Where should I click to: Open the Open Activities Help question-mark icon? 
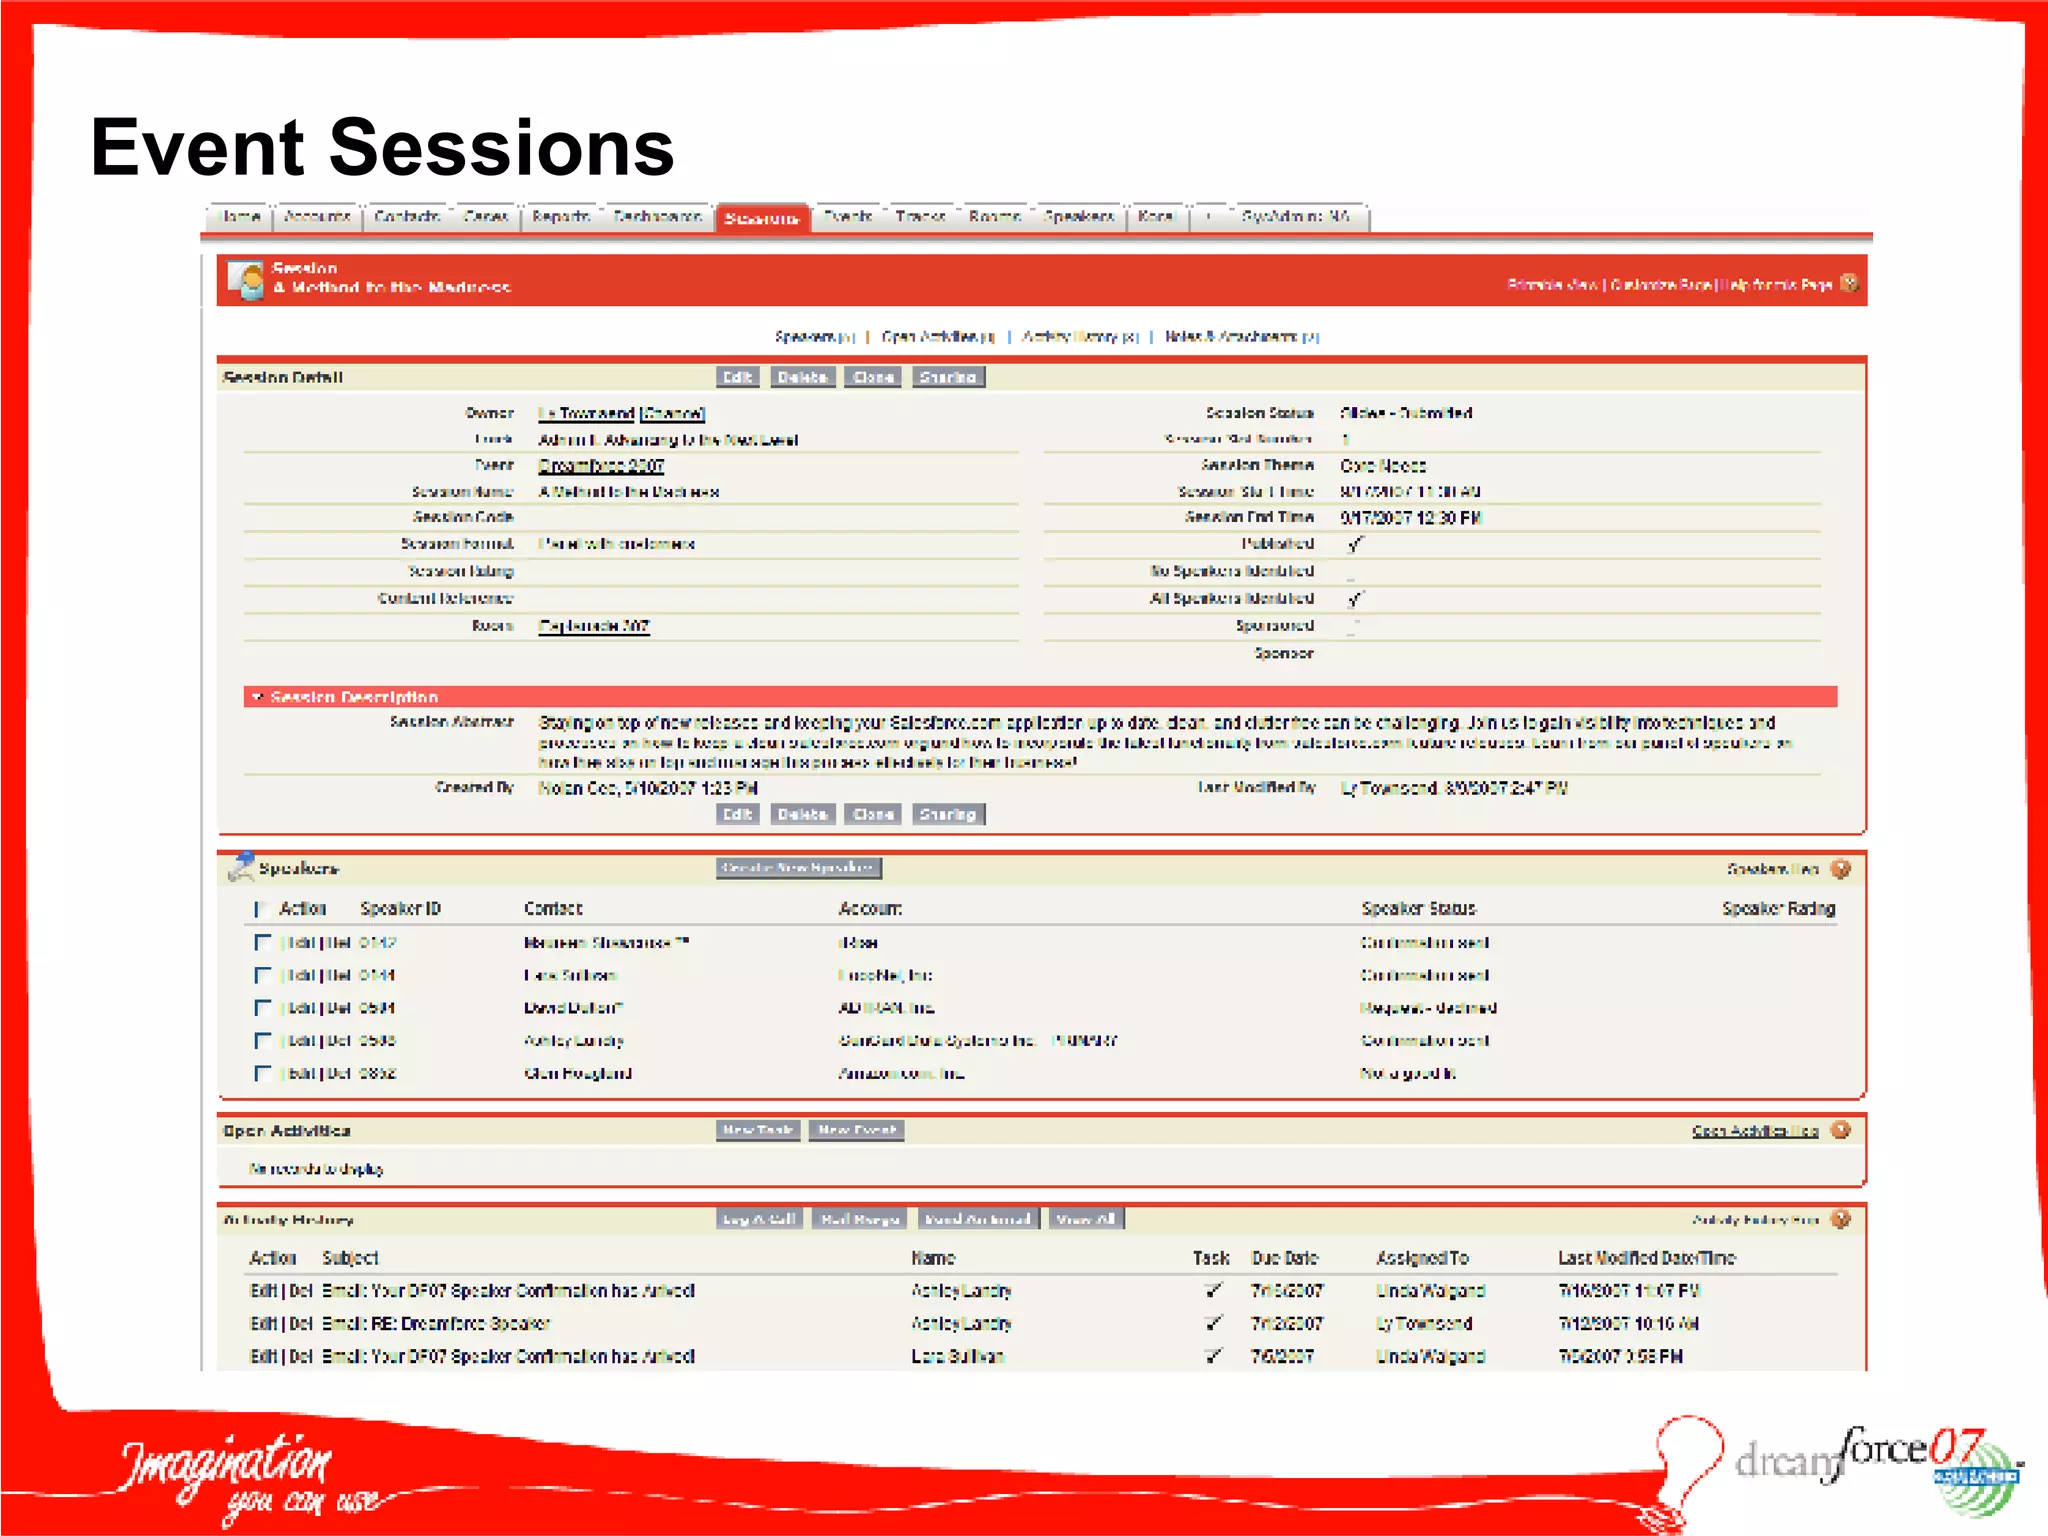pyautogui.click(x=1841, y=1130)
